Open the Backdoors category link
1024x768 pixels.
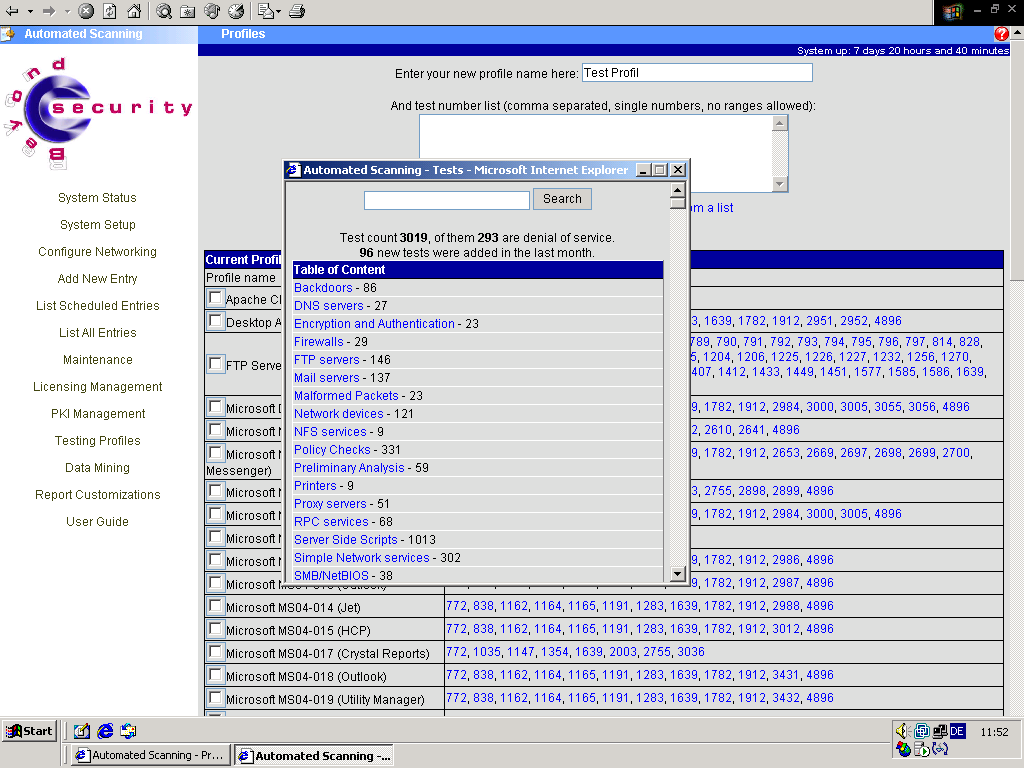tap(323, 288)
